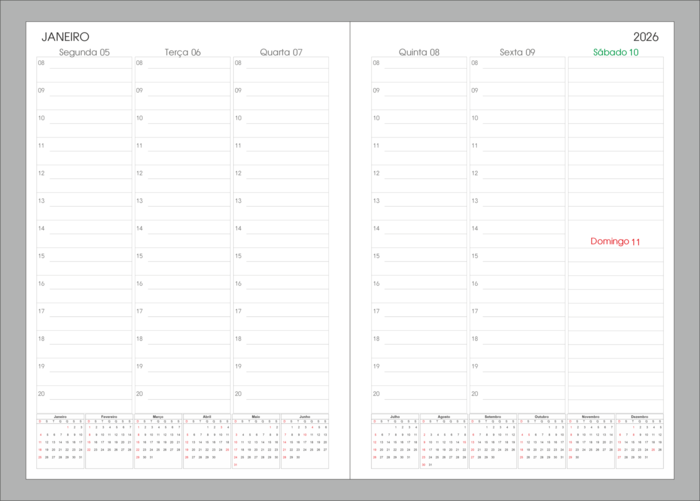Click the Fevereiro mini calendar

click(109, 441)
